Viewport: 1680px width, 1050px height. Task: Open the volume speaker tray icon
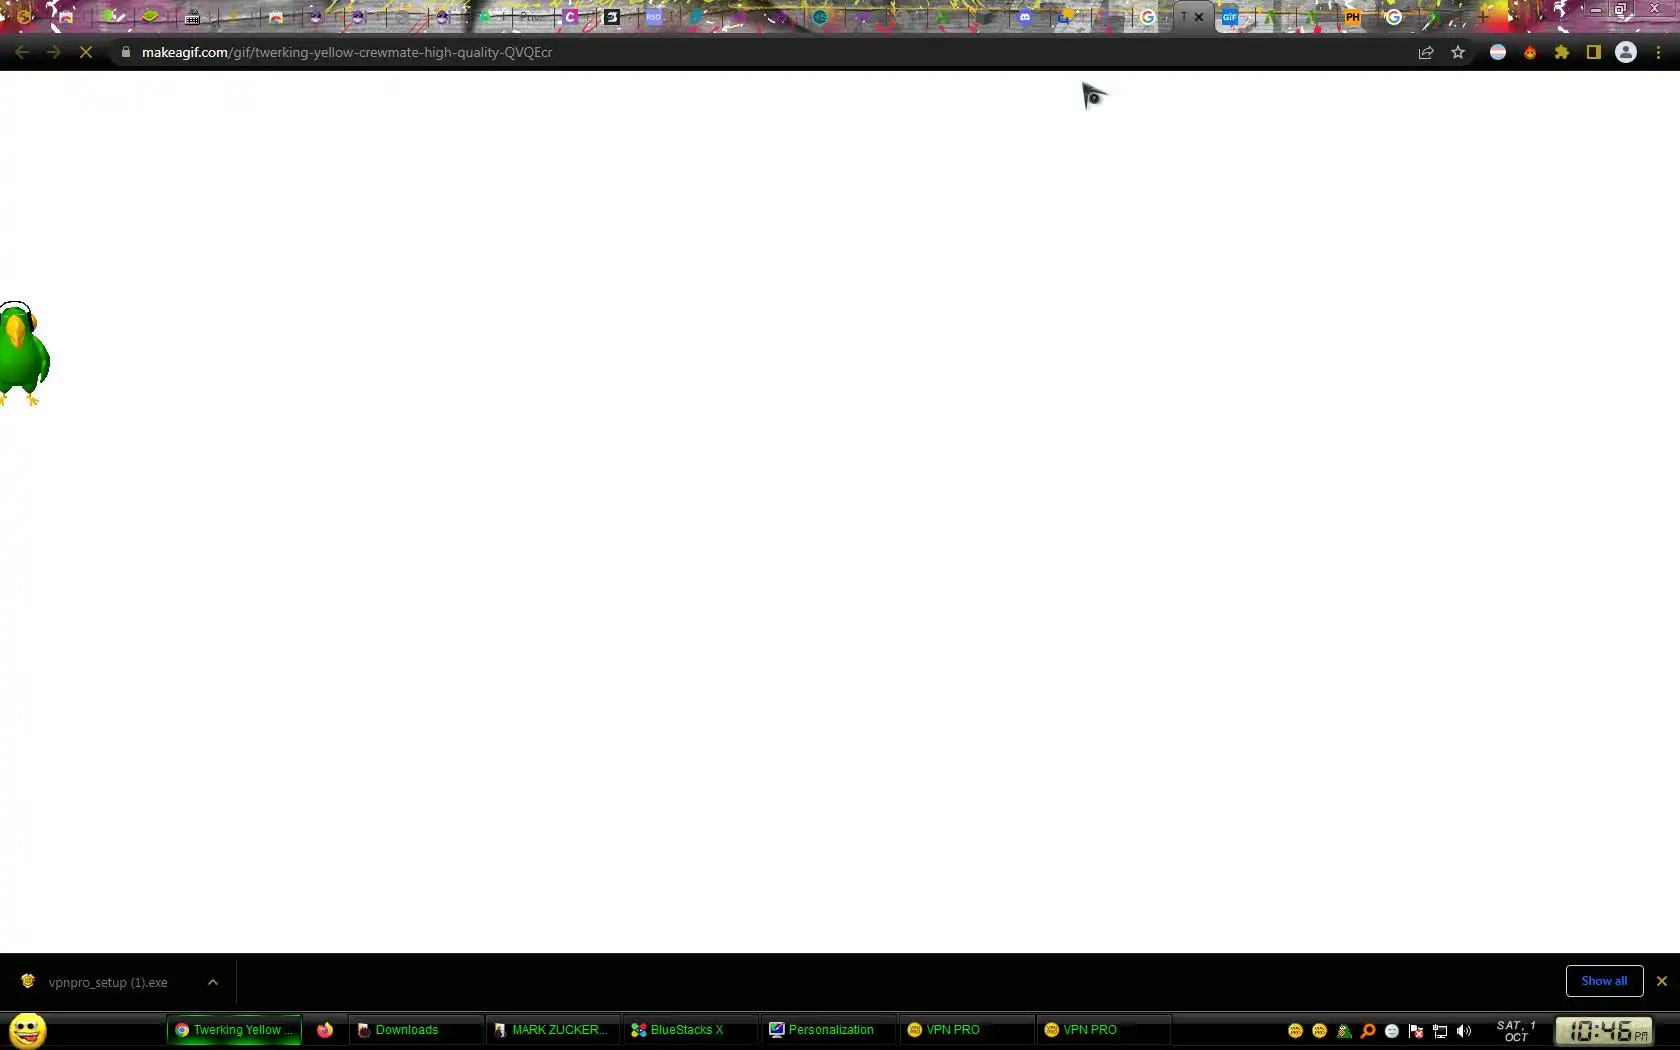tap(1464, 1031)
